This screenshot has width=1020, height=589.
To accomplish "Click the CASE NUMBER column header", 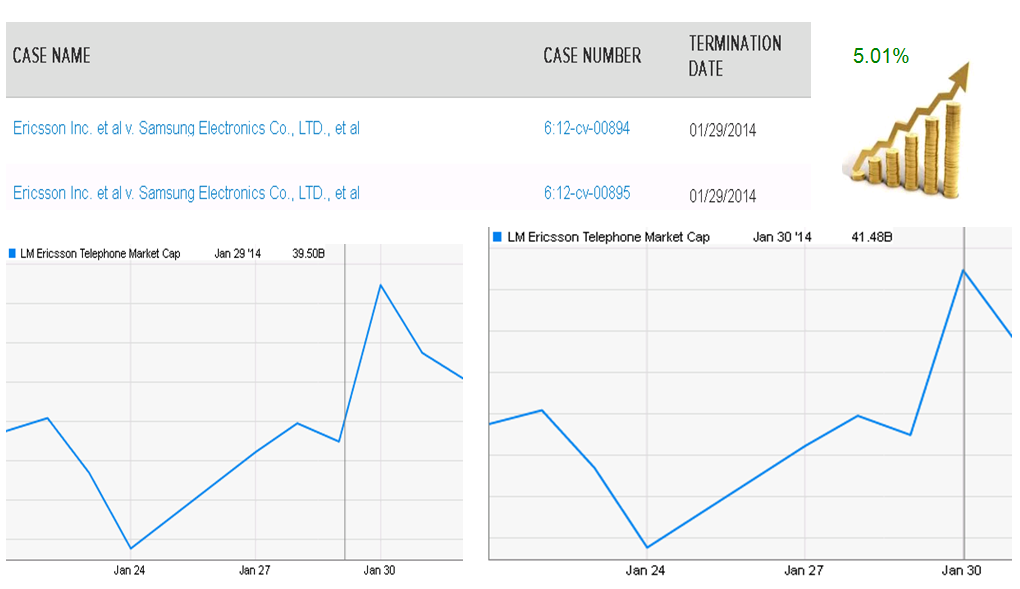I will pyautogui.click(x=592, y=55).
